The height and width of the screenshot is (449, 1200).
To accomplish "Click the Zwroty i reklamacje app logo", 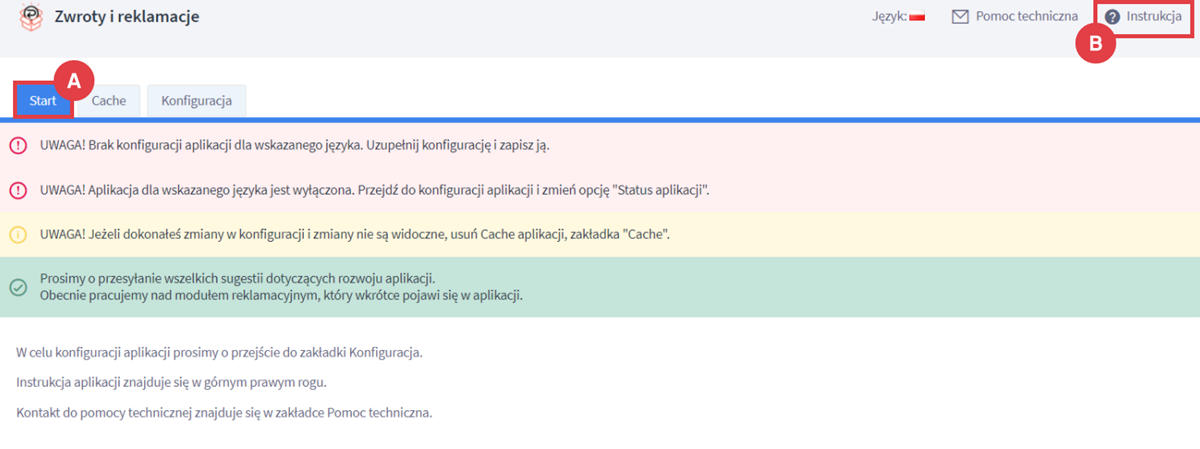I will coord(32,17).
